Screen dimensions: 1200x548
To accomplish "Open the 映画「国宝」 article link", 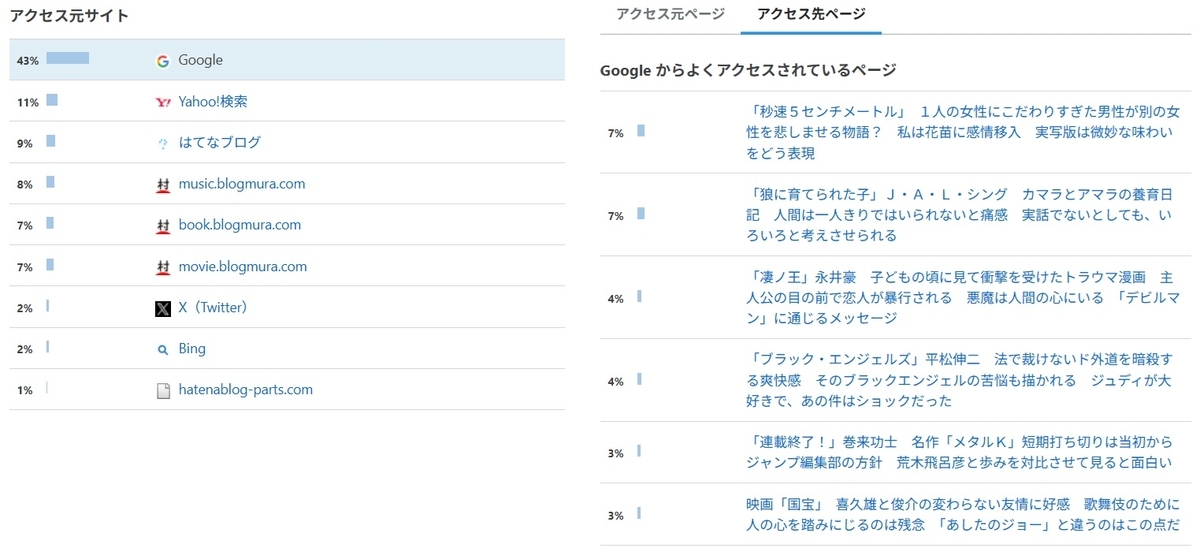I will click(x=958, y=515).
